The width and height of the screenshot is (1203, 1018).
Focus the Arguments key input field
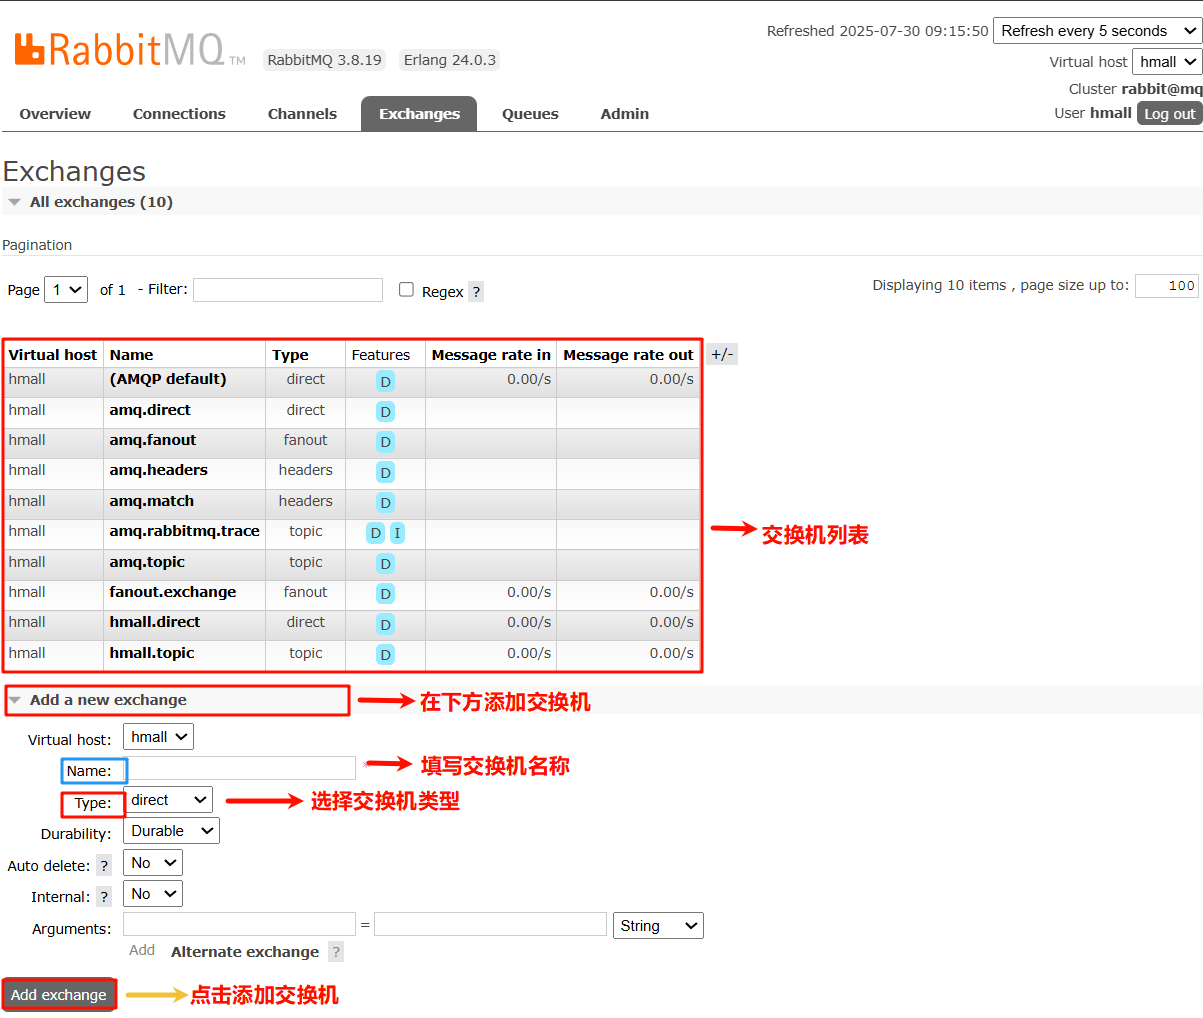tap(240, 924)
